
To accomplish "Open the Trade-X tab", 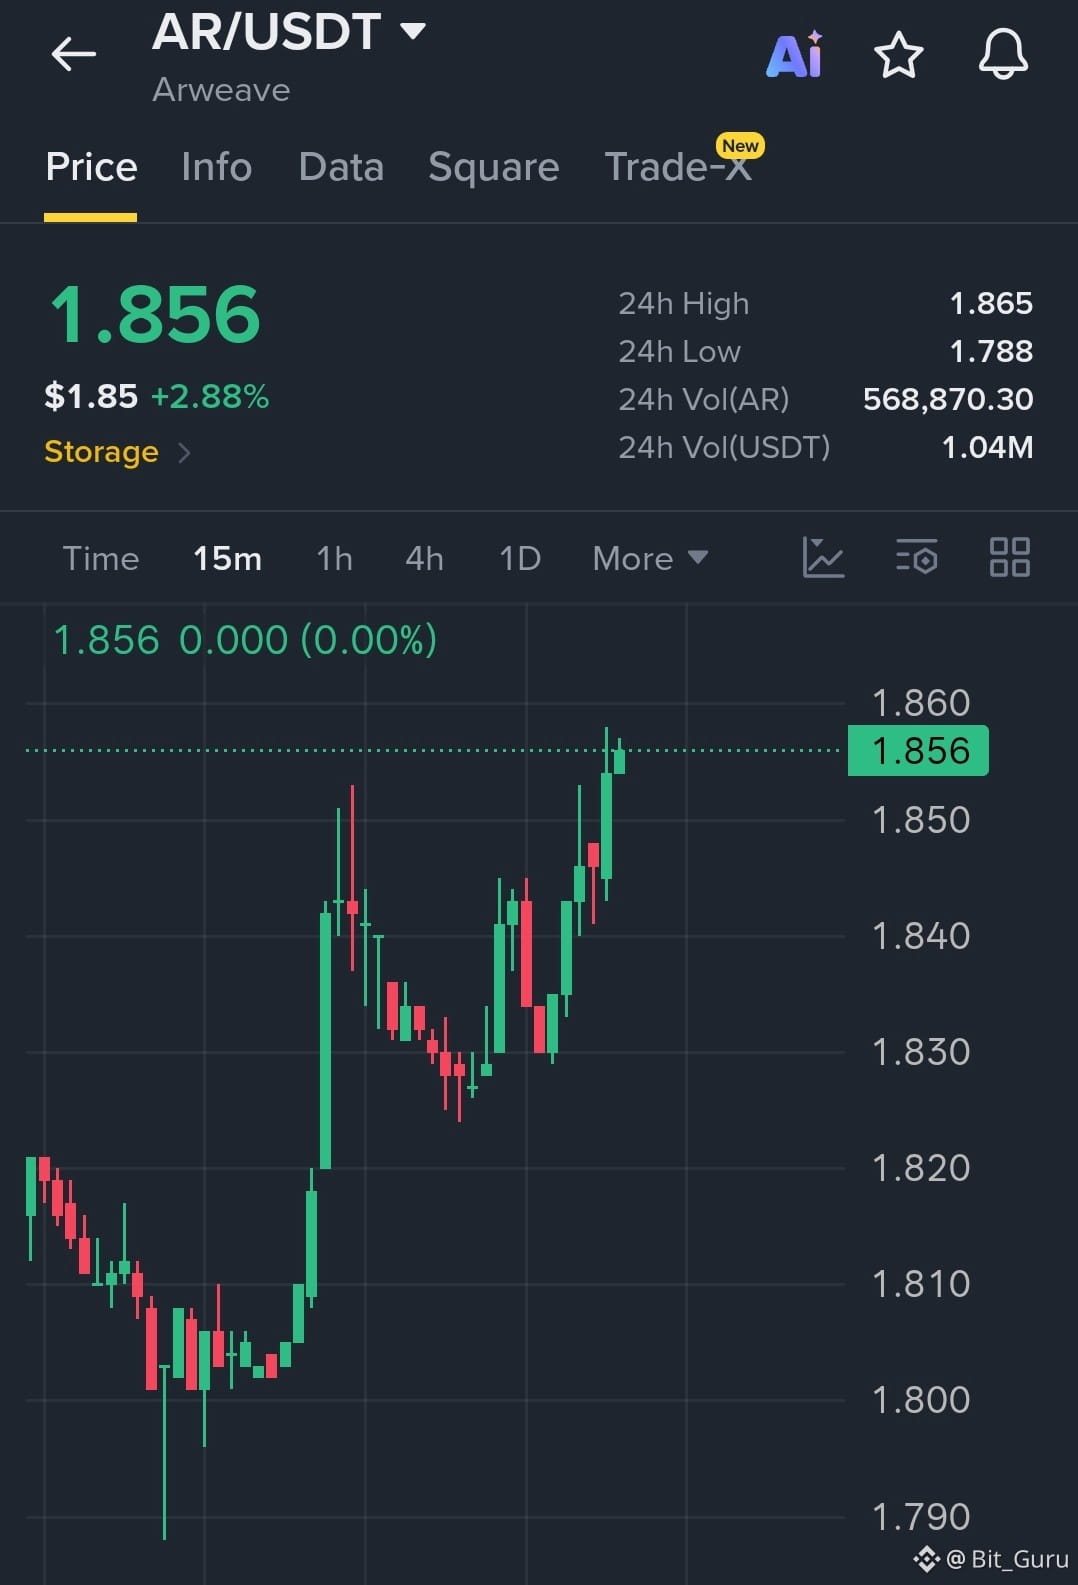I will click(x=678, y=167).
